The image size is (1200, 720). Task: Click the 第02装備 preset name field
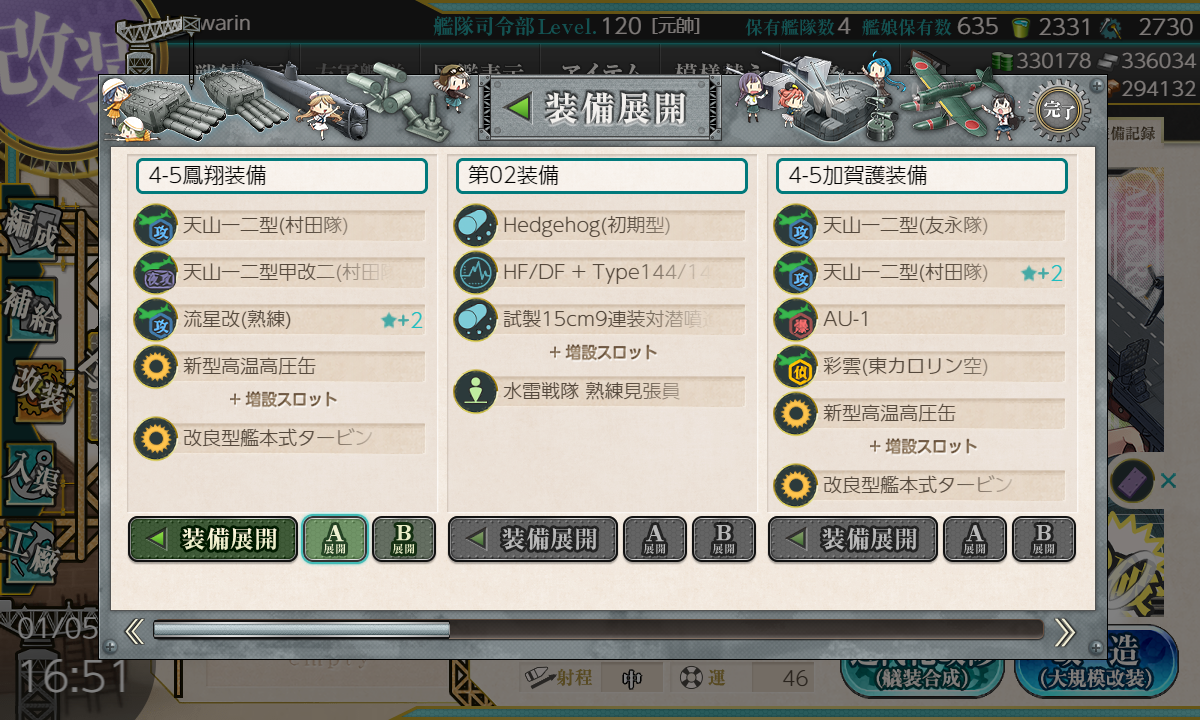tap(602, 176)
